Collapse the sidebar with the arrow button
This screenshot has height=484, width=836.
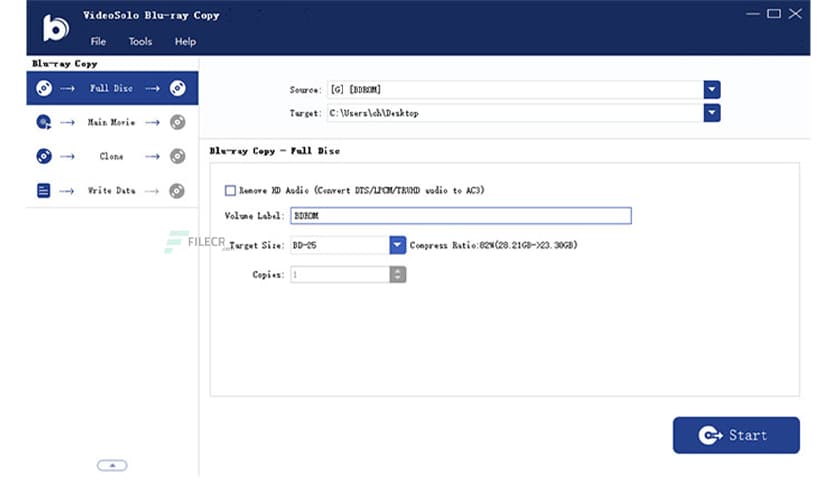[112, 465]
